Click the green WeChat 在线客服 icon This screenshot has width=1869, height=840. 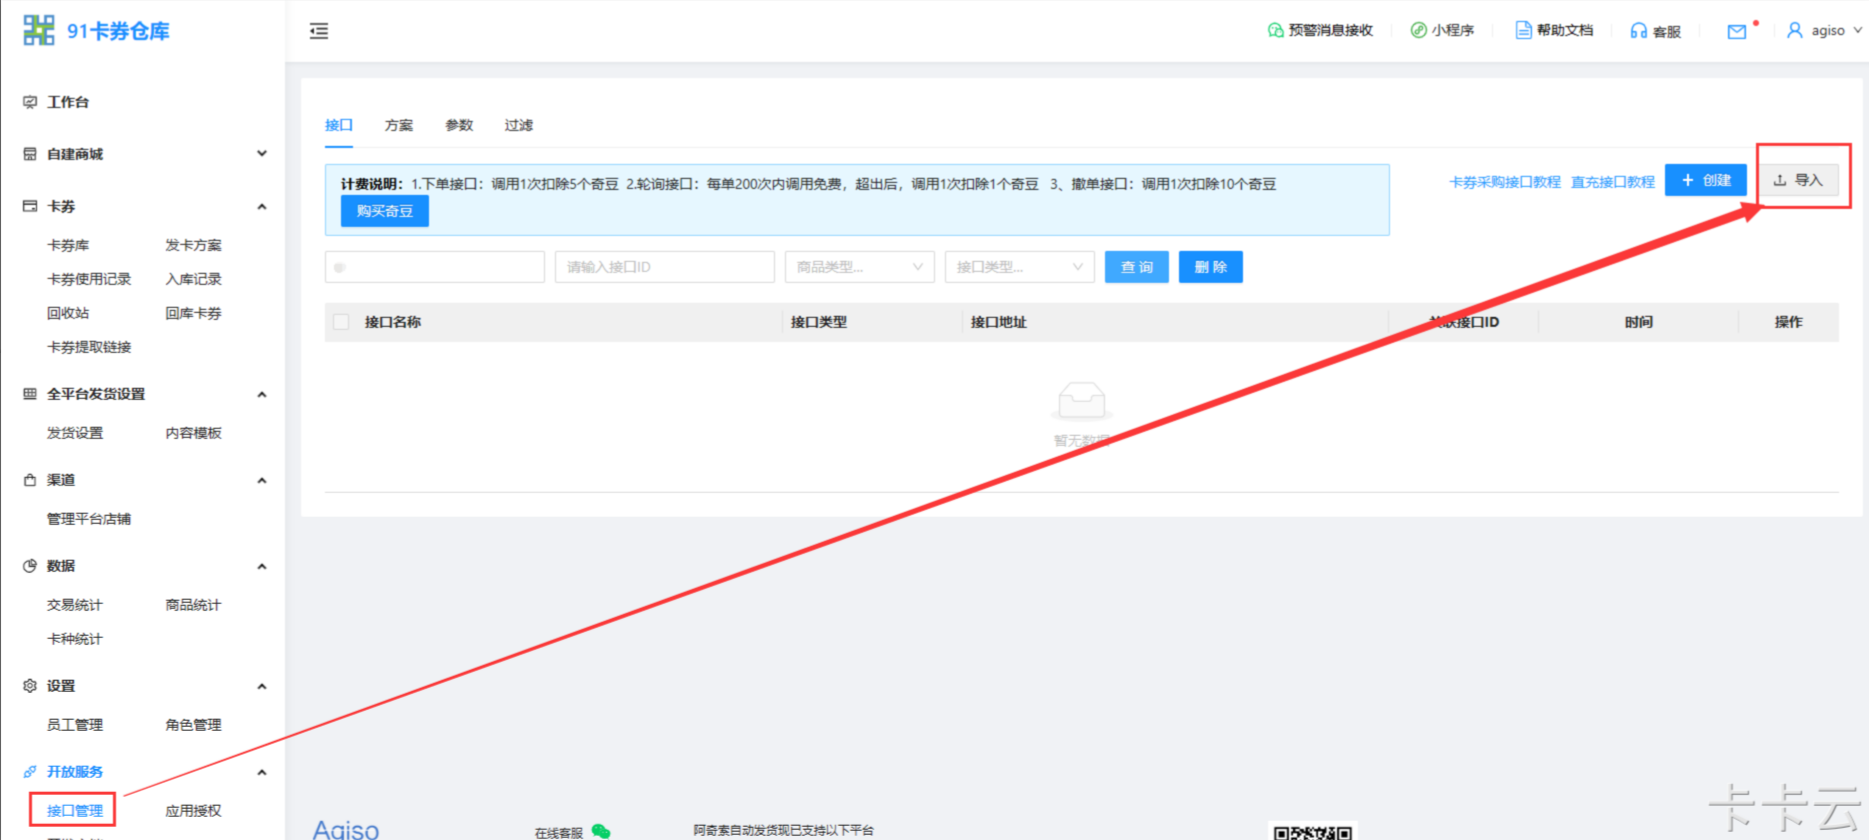point(601,831)
